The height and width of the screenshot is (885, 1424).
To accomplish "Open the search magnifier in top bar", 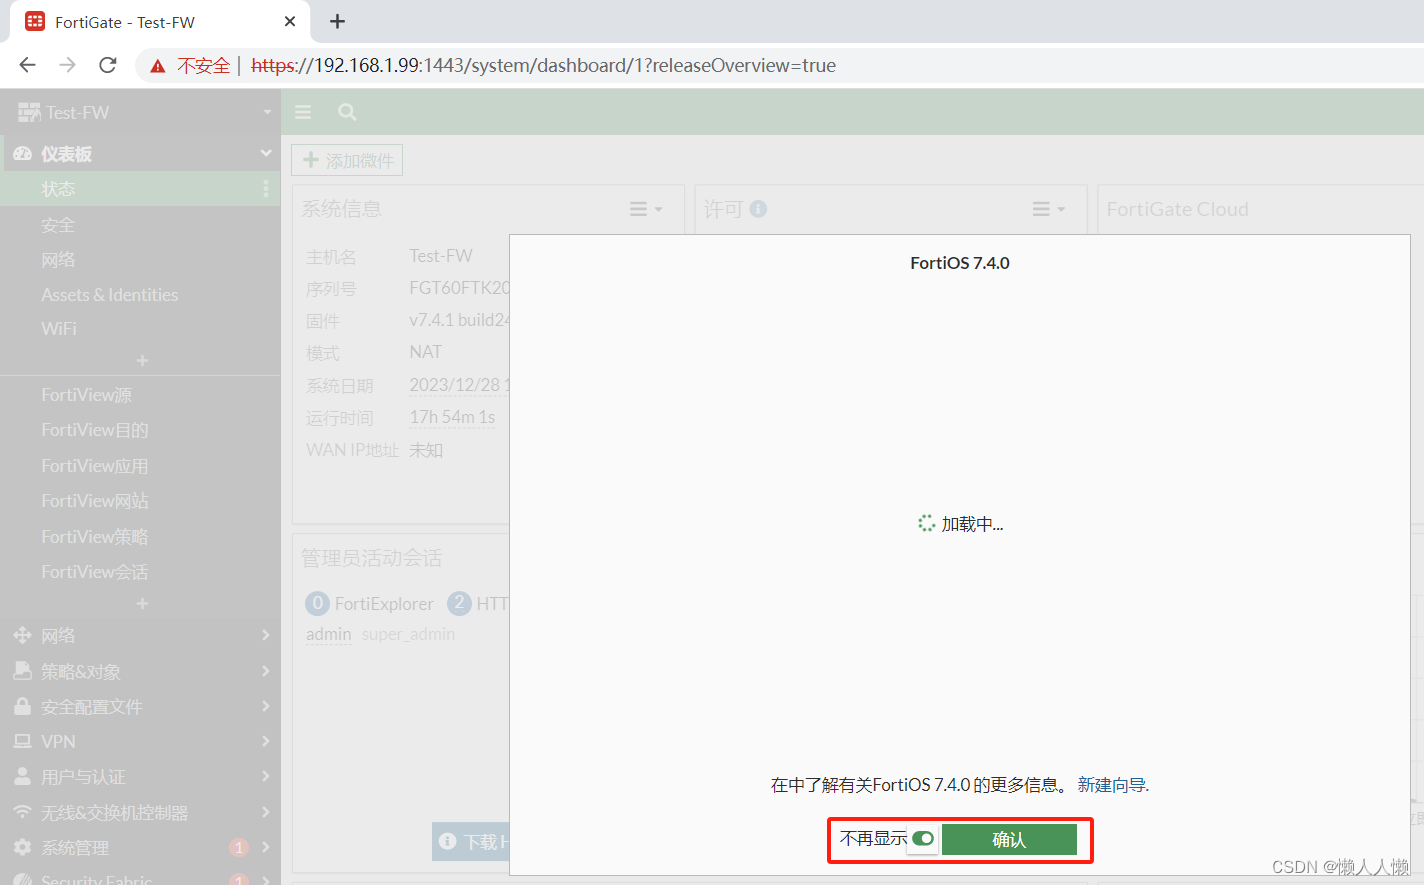I will point(347,112).
